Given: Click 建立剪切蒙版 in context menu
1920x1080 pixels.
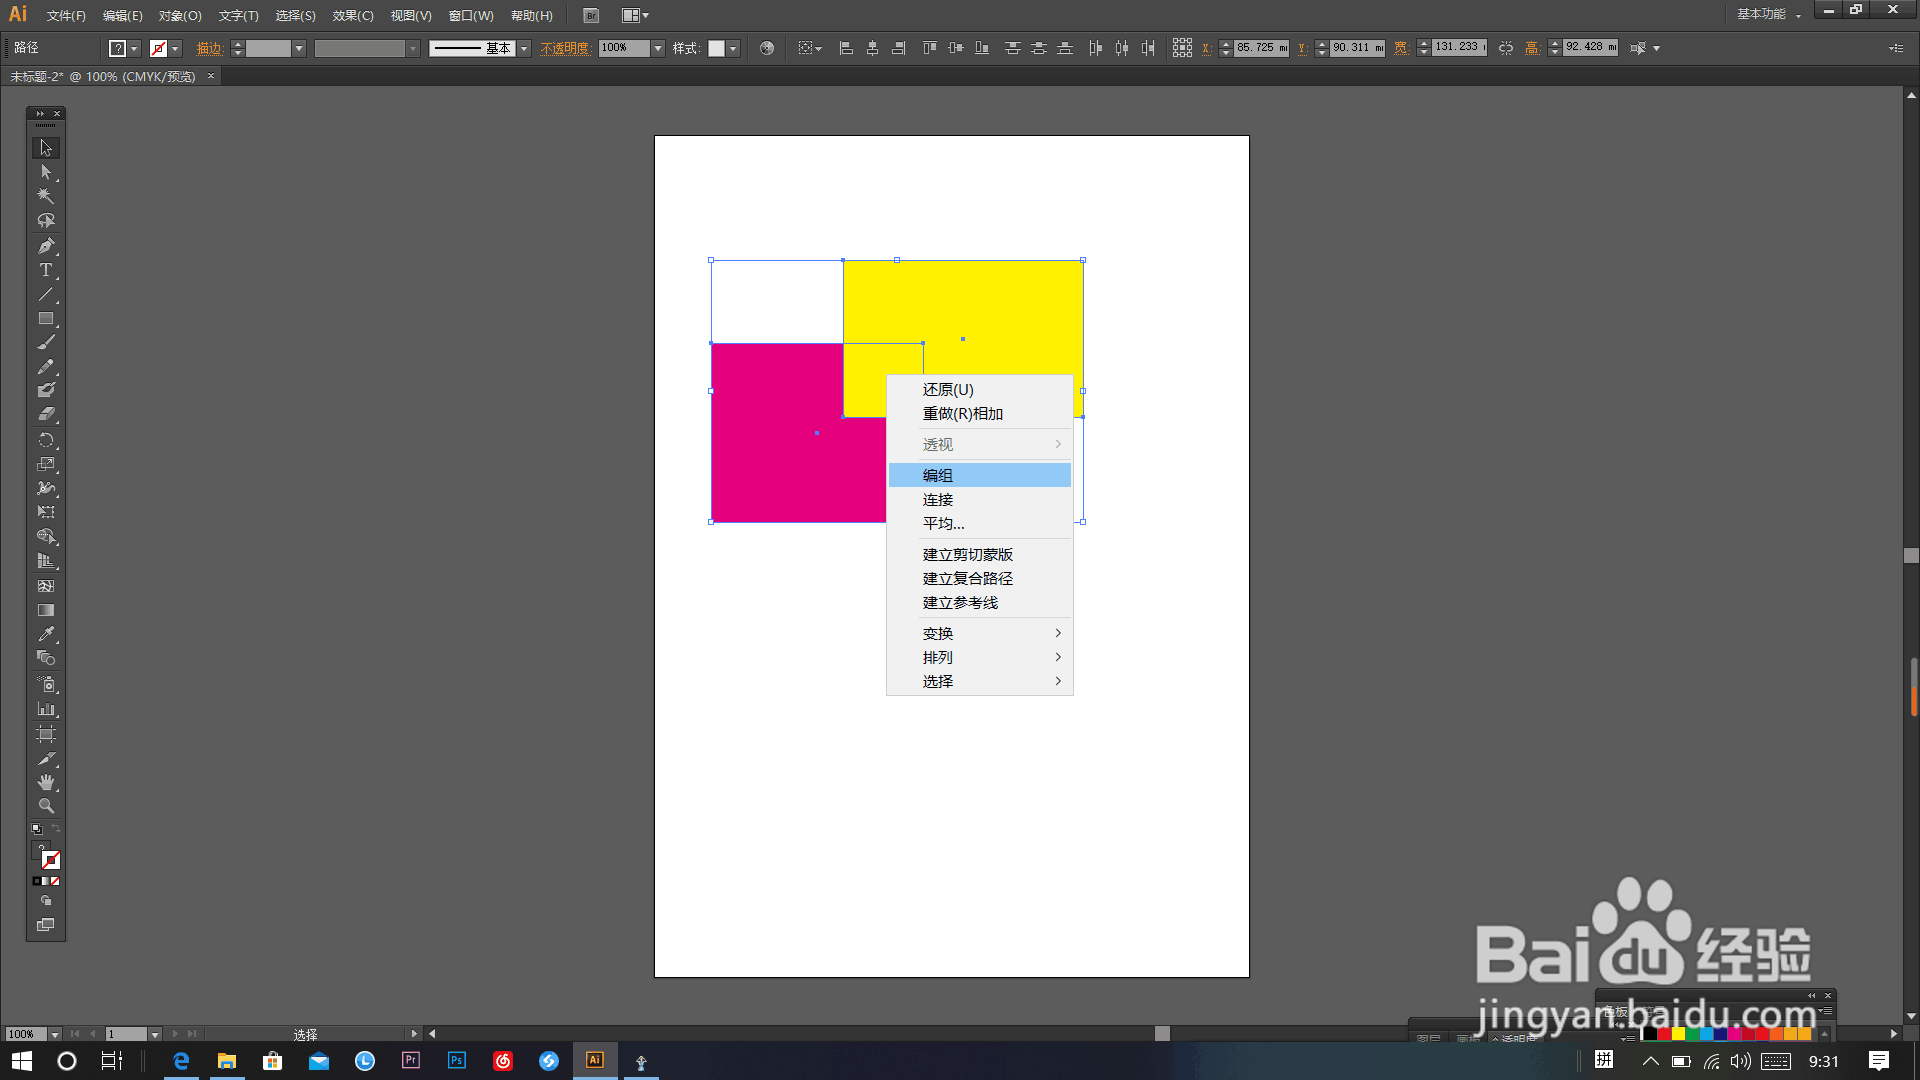Looking at the screenshot, I should pos(967,554).
